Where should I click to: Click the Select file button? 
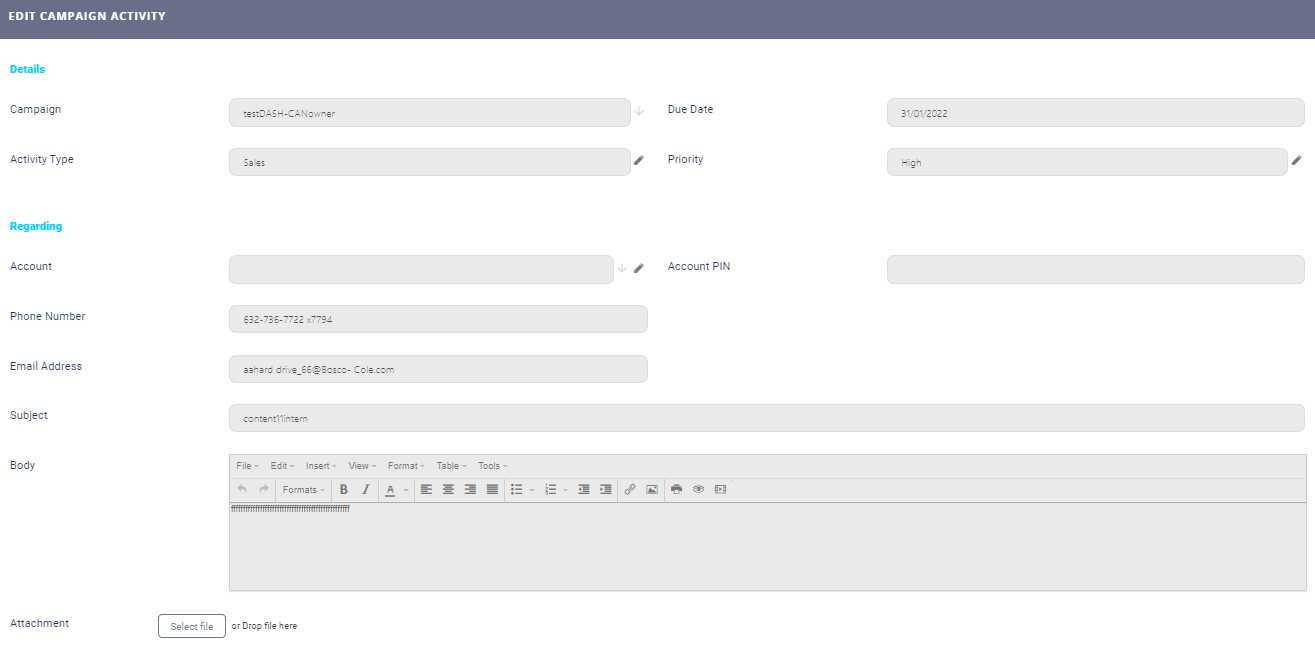[x=192, y=626]
